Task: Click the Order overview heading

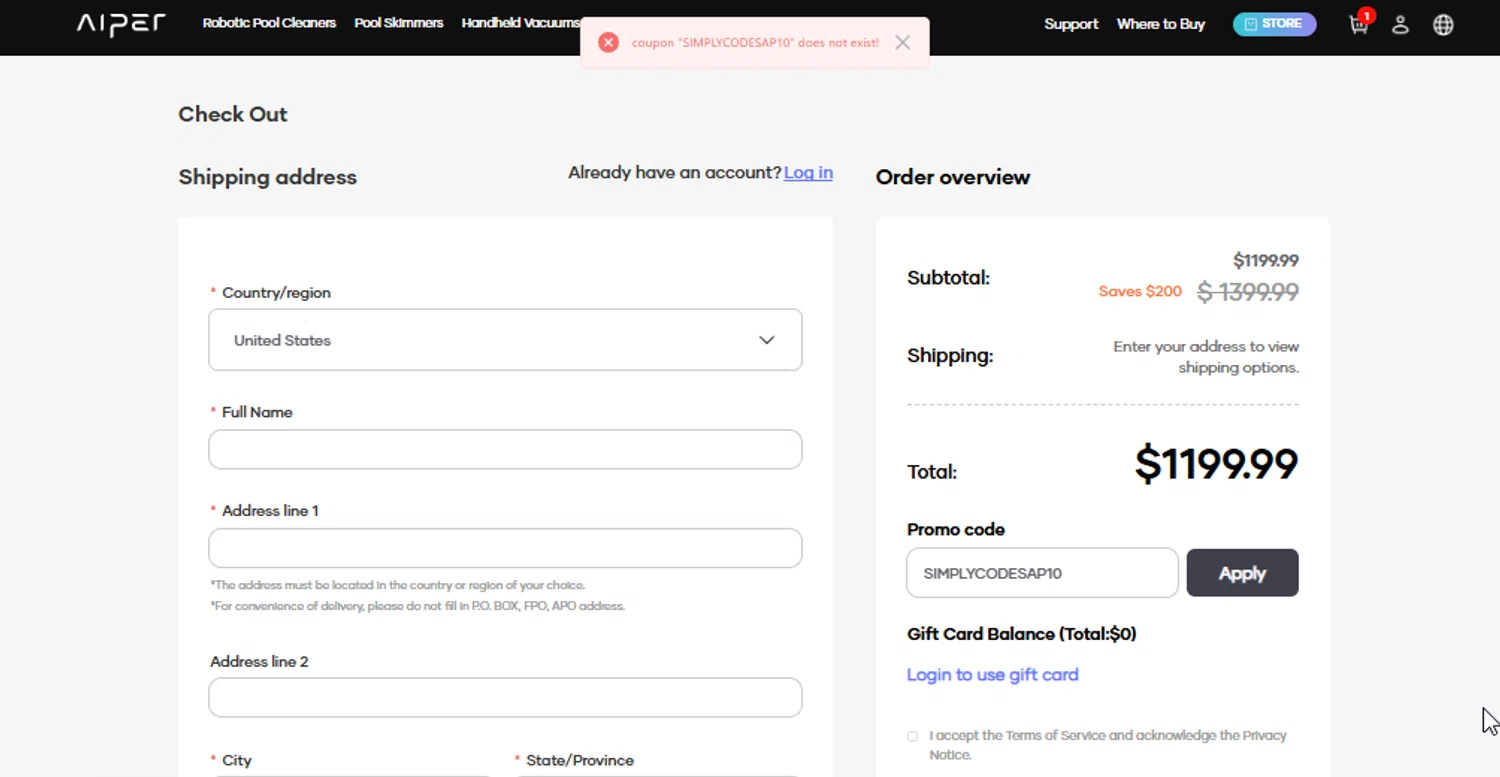Action: coord(953,177)
